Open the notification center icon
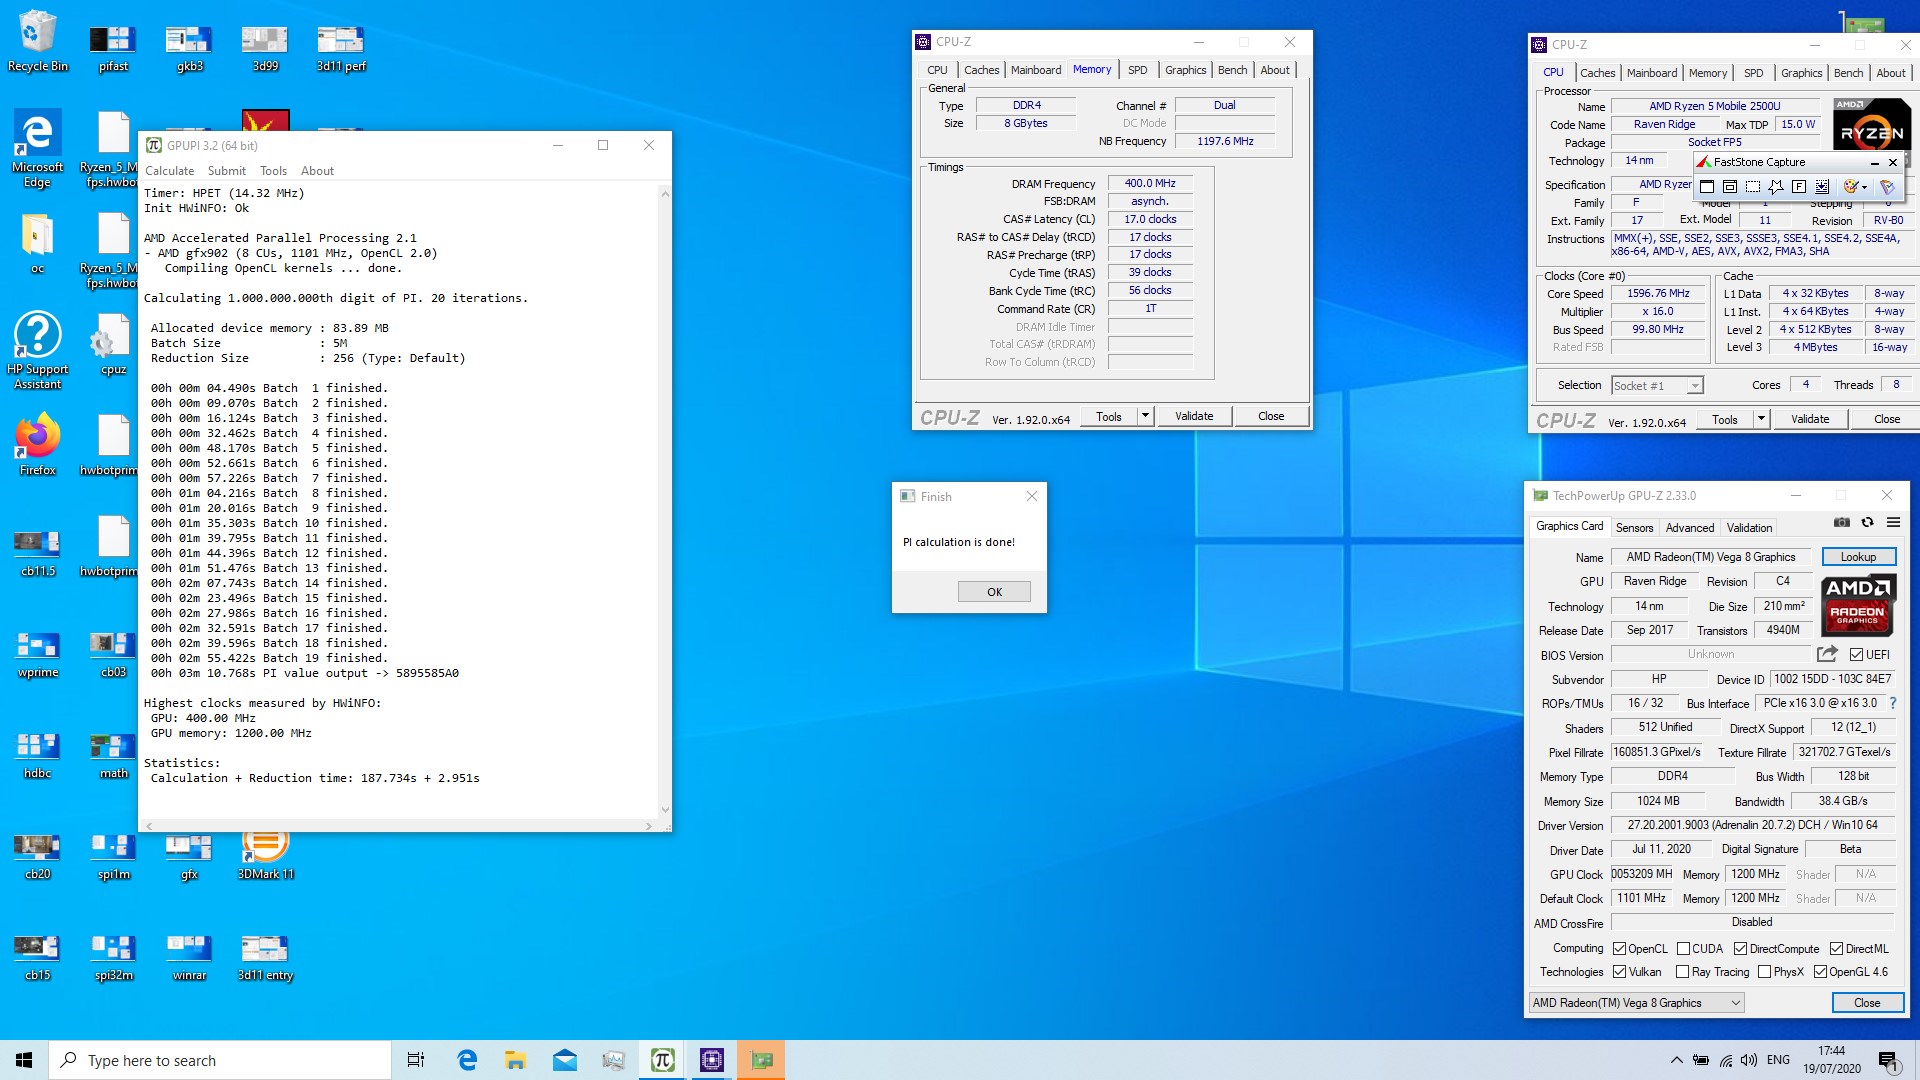This screenshot has width=1920, height=1080. 1888,1060
